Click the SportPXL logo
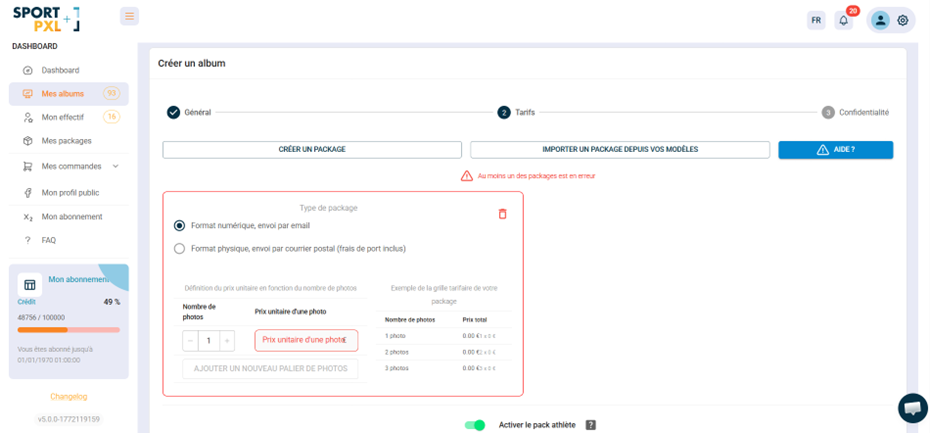This screenshot has width=930, height=433. 46,18
